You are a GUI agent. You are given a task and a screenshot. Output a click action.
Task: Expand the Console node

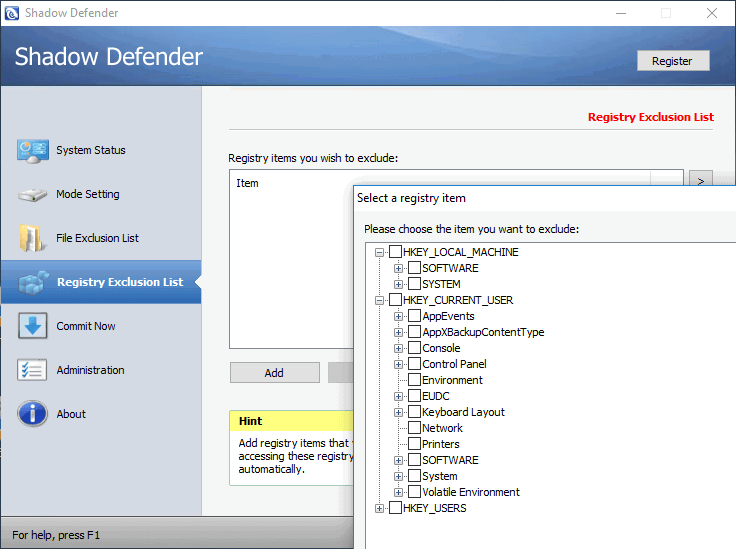pyautogui.click(x=398, y=348)
